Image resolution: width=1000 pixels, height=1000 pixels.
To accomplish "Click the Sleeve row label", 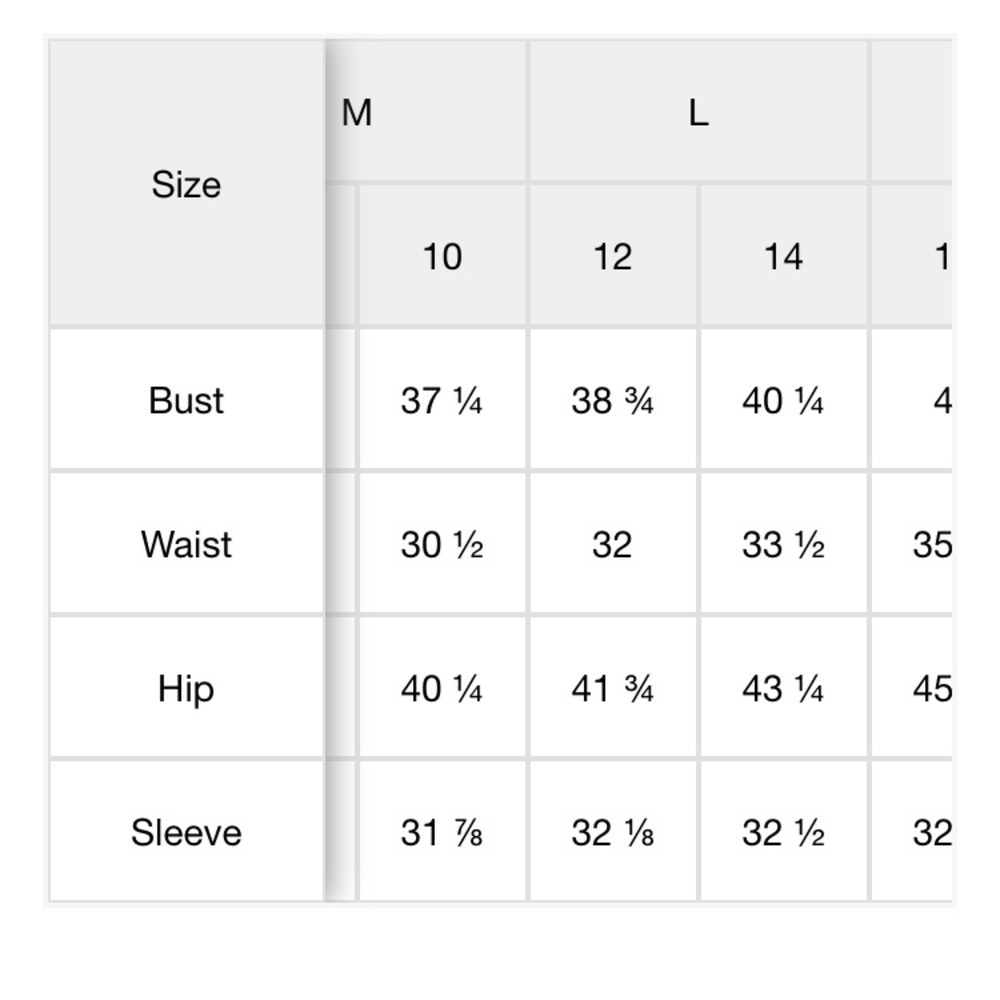I will 187,833.
